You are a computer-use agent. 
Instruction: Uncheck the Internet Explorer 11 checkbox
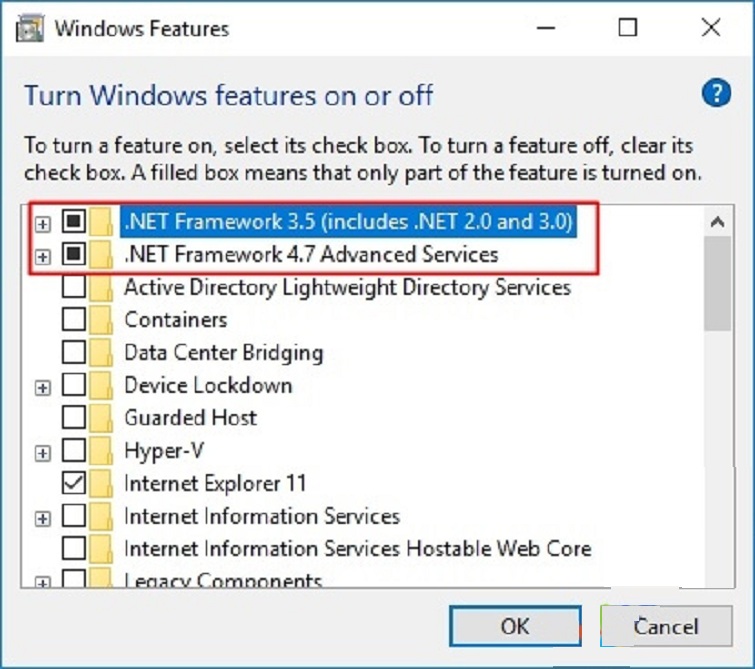(x=74, y=484)
